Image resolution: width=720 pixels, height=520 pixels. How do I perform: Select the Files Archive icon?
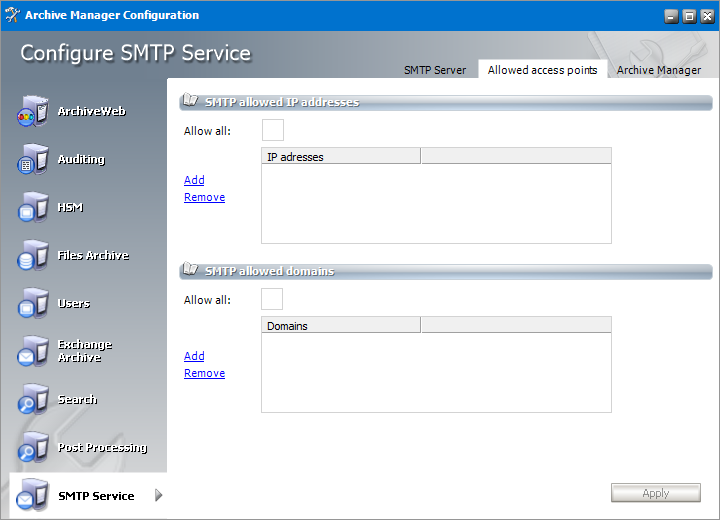pyautogui.click(x=33, y=255)
